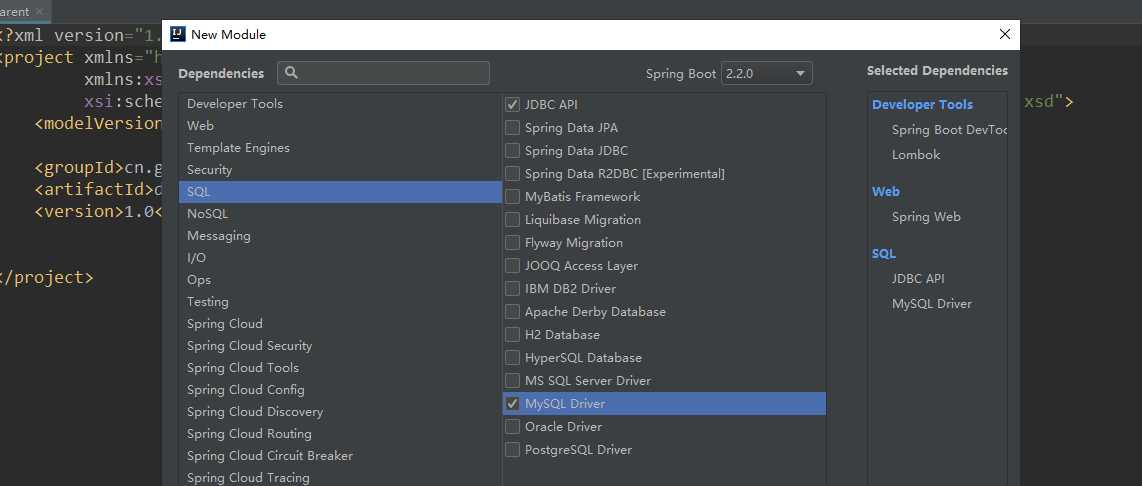Viewport: 1142px width, 486px height.
Task: Check HyperSQL Database option
Action: click(x=513, y=358)
